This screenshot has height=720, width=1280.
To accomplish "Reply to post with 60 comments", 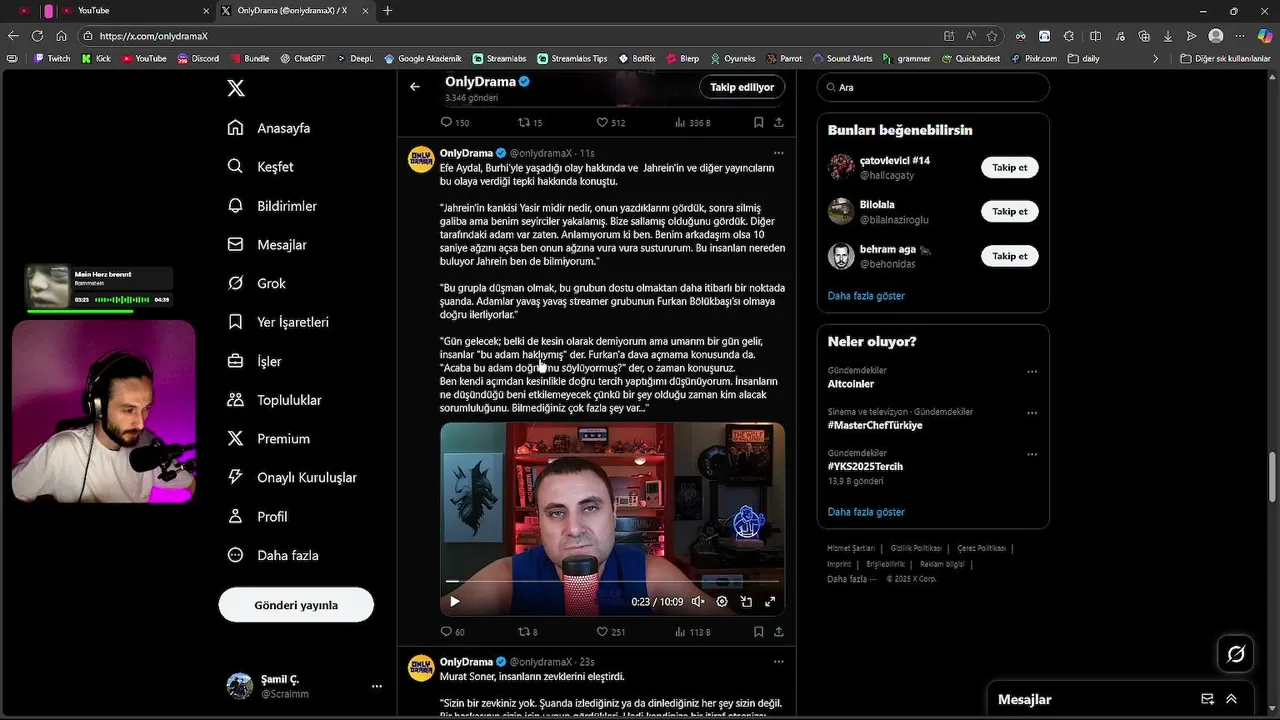I will click(453, 632).
